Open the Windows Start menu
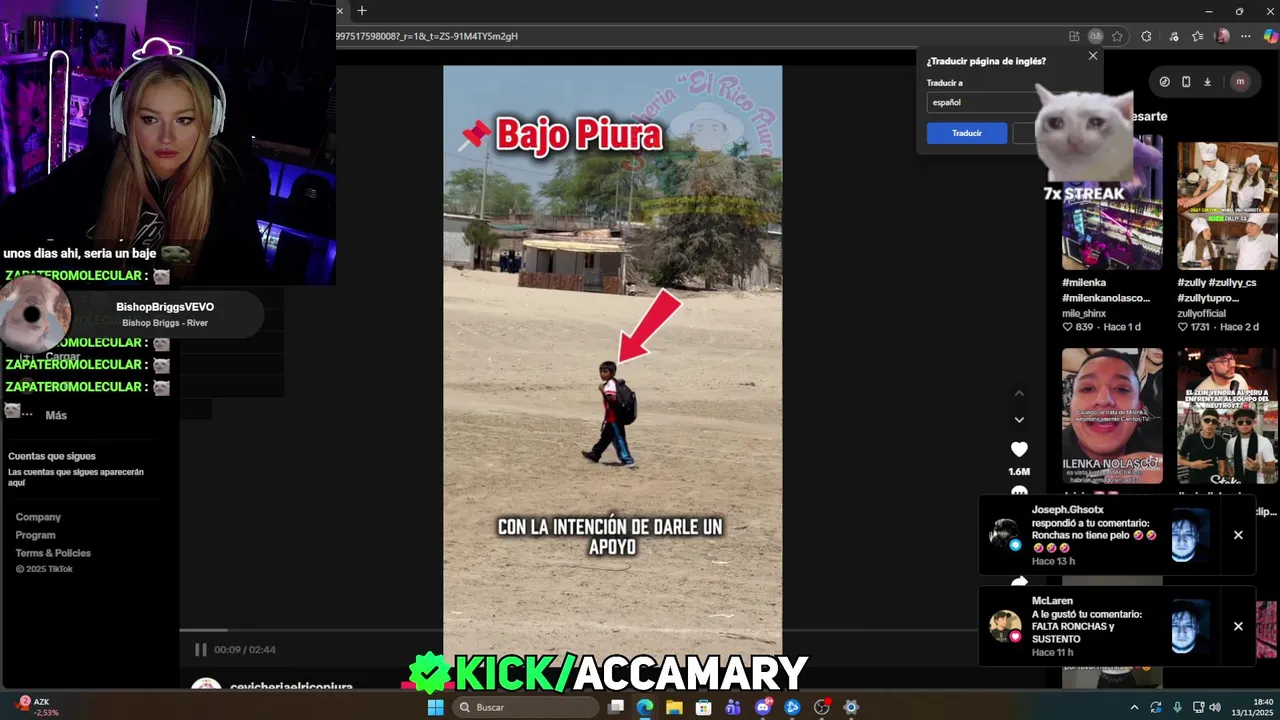The height and width of the screenshot is (720, 1280). (435, 707)
